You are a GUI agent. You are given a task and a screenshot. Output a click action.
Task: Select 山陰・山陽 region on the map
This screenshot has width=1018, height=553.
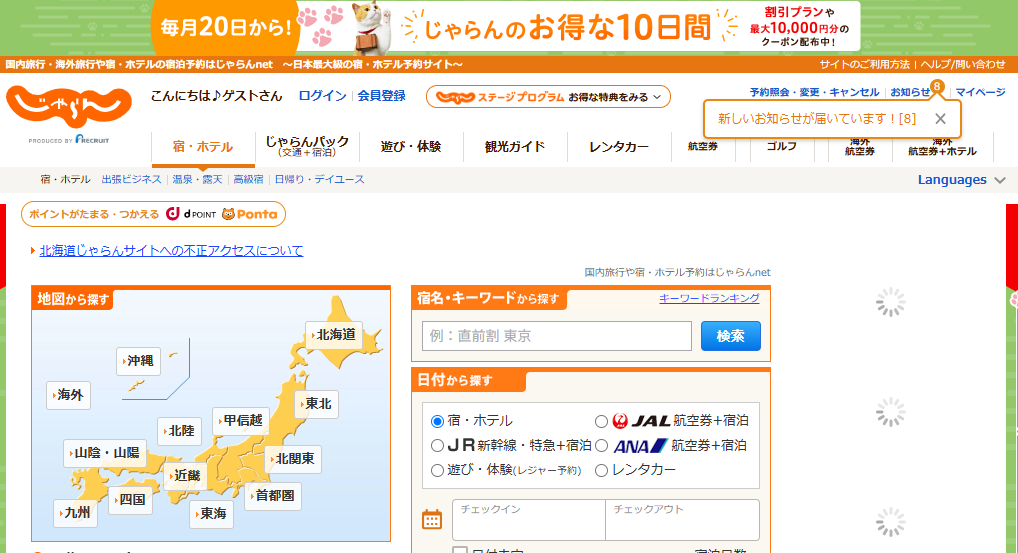pos(105,453)
